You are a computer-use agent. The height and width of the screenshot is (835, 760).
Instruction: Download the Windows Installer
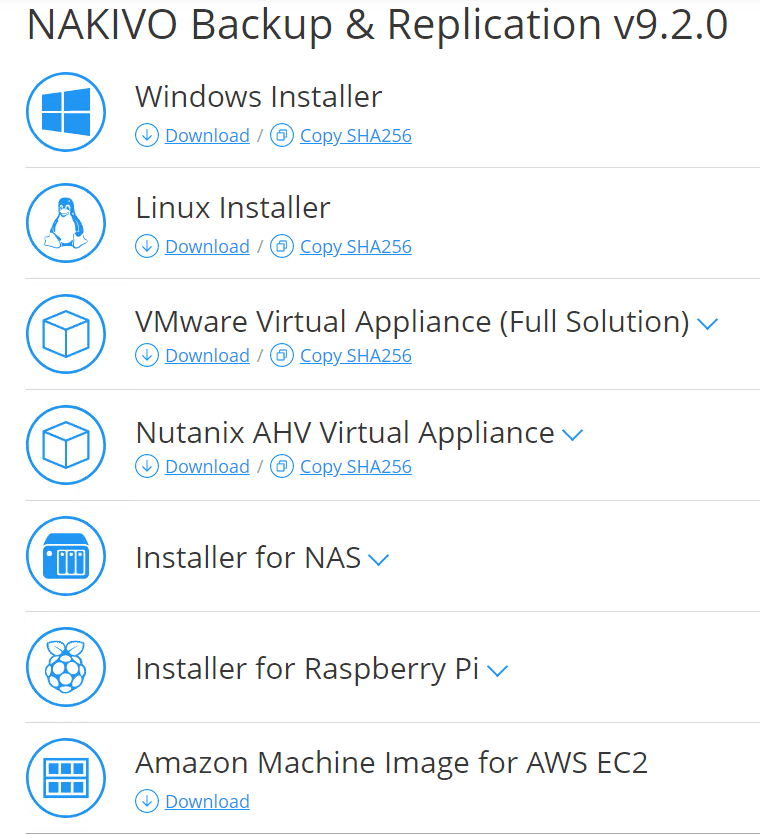click(x=207, y=136)
